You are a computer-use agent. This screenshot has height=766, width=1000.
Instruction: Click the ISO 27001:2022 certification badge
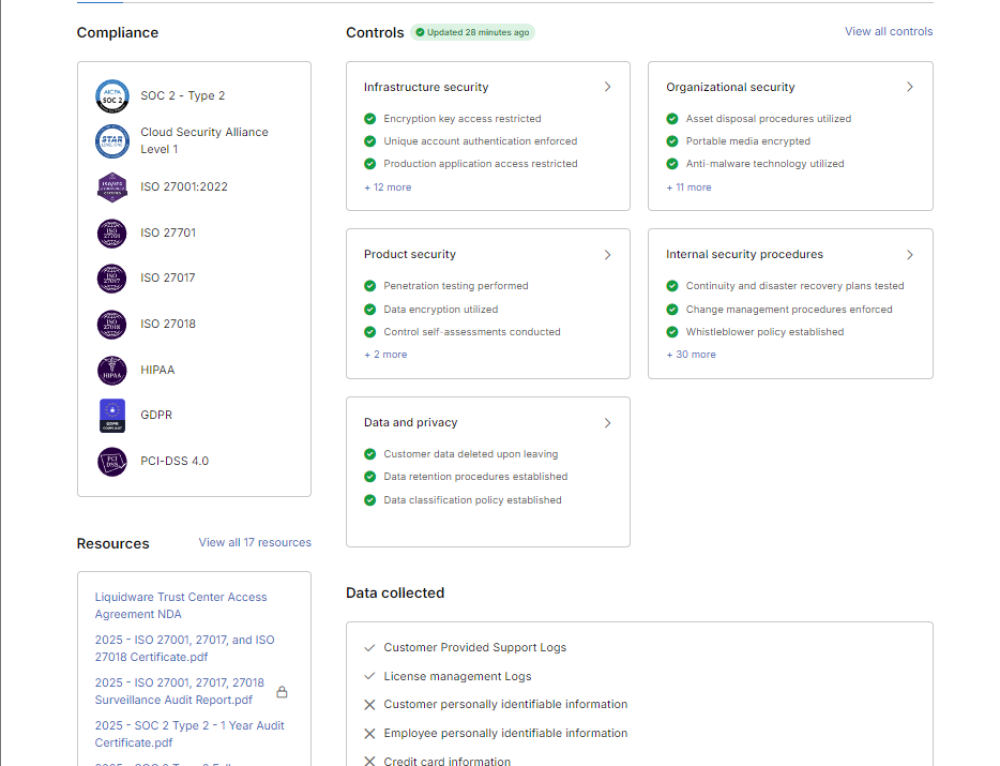(x=112, y=187)
